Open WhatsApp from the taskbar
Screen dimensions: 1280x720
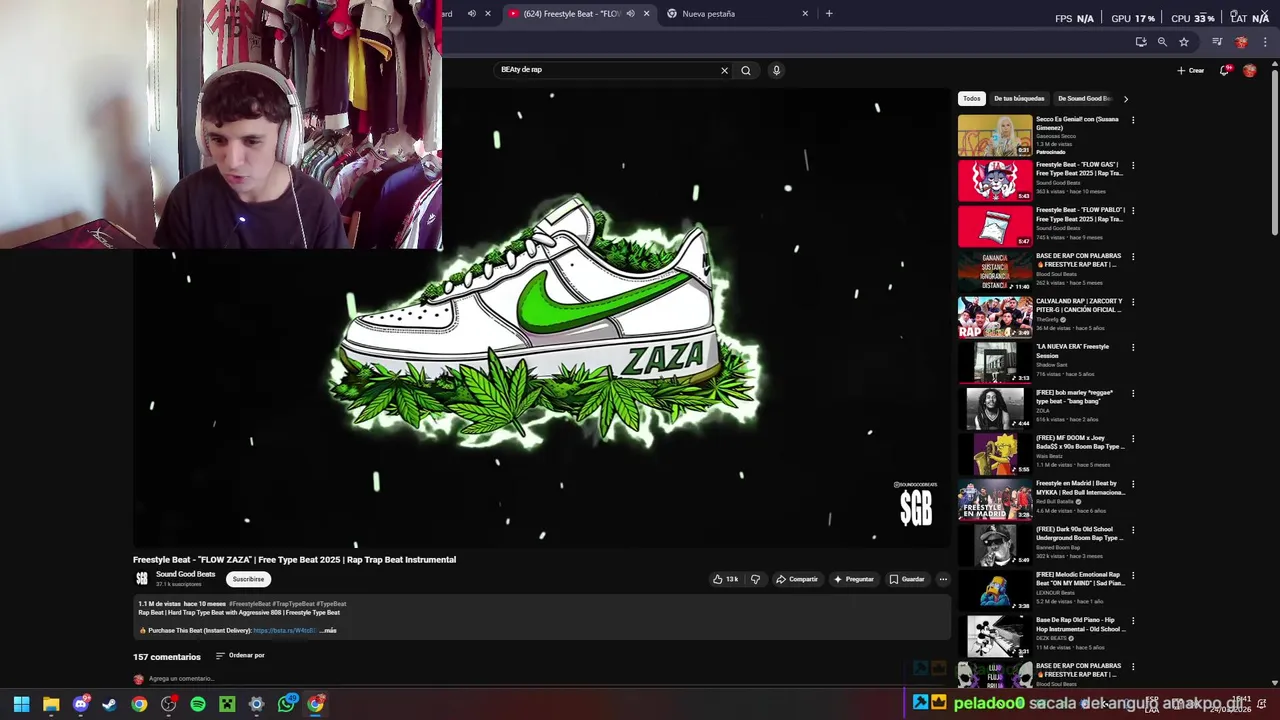(286, 704)
